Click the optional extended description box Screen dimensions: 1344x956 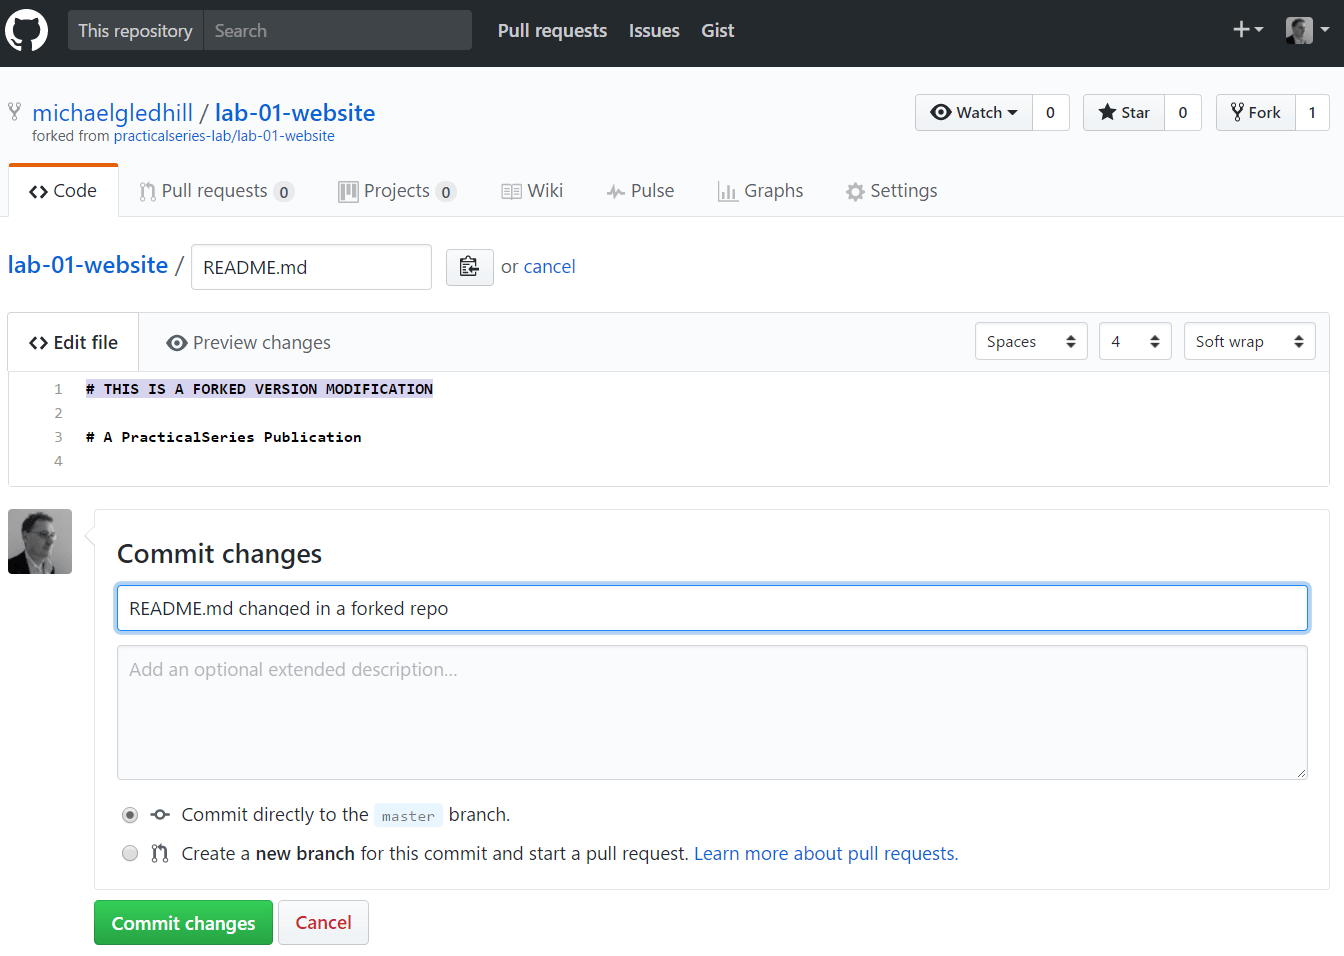pos(712,713)
